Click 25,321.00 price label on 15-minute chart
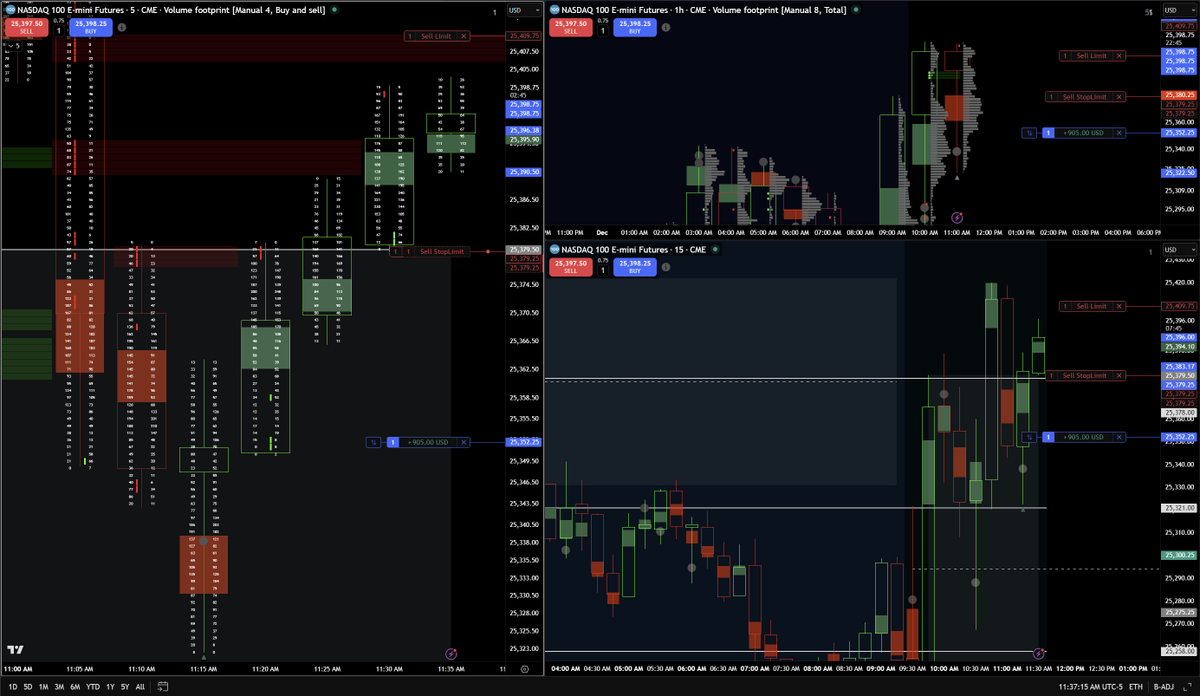The height and width of the screenshot is (696, 1200). [1177, 508]
